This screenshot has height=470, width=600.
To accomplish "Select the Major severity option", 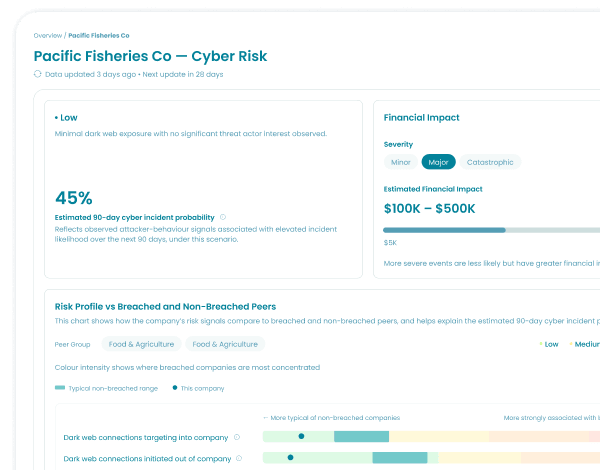I will 439,162.
